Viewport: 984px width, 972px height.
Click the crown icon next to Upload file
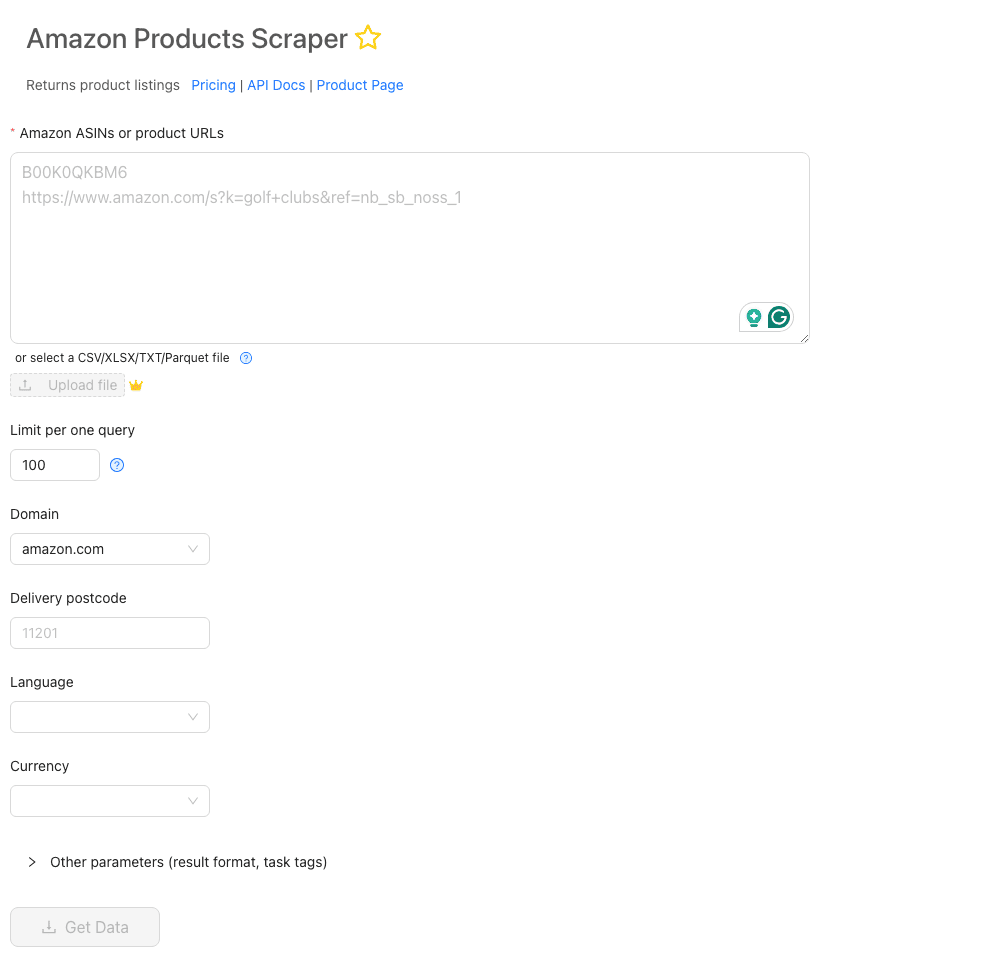tap(136, 385)
